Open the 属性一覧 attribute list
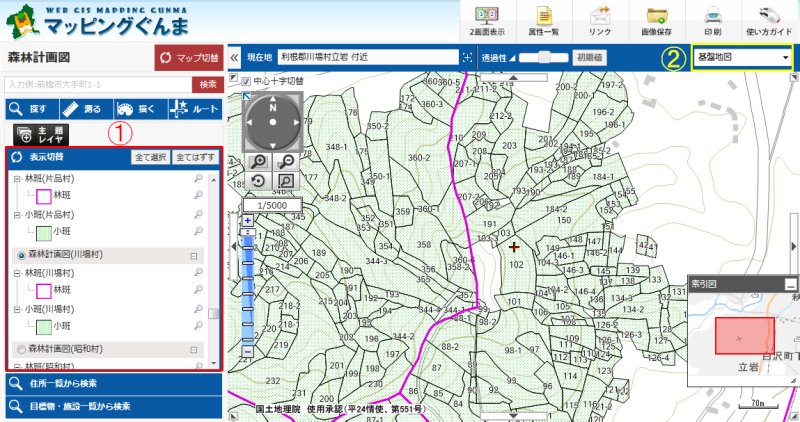Screen dimensions: 800x422 (544, 21)
